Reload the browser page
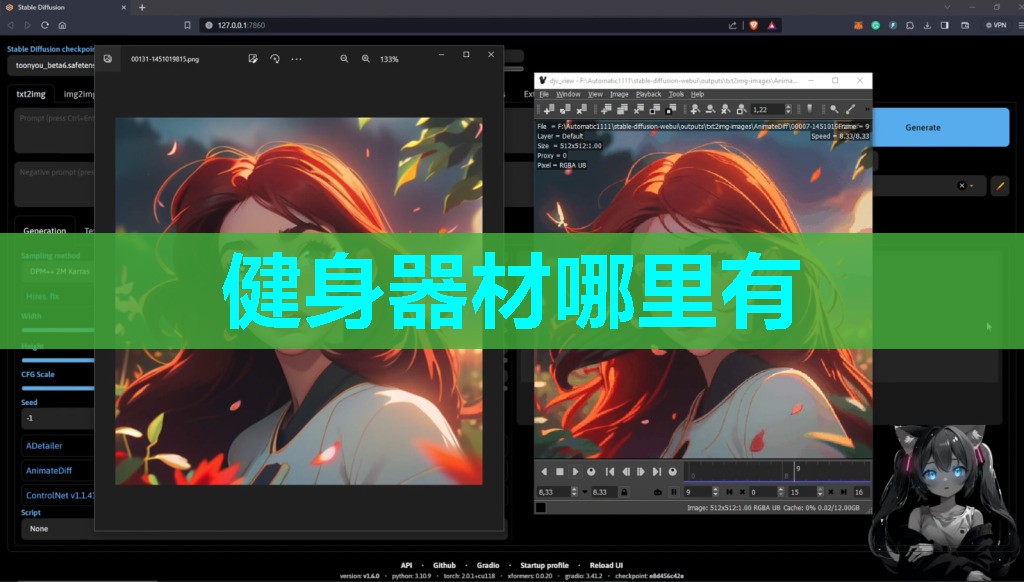The width and height of the screenshot is (1024, 582). (44, 25)
